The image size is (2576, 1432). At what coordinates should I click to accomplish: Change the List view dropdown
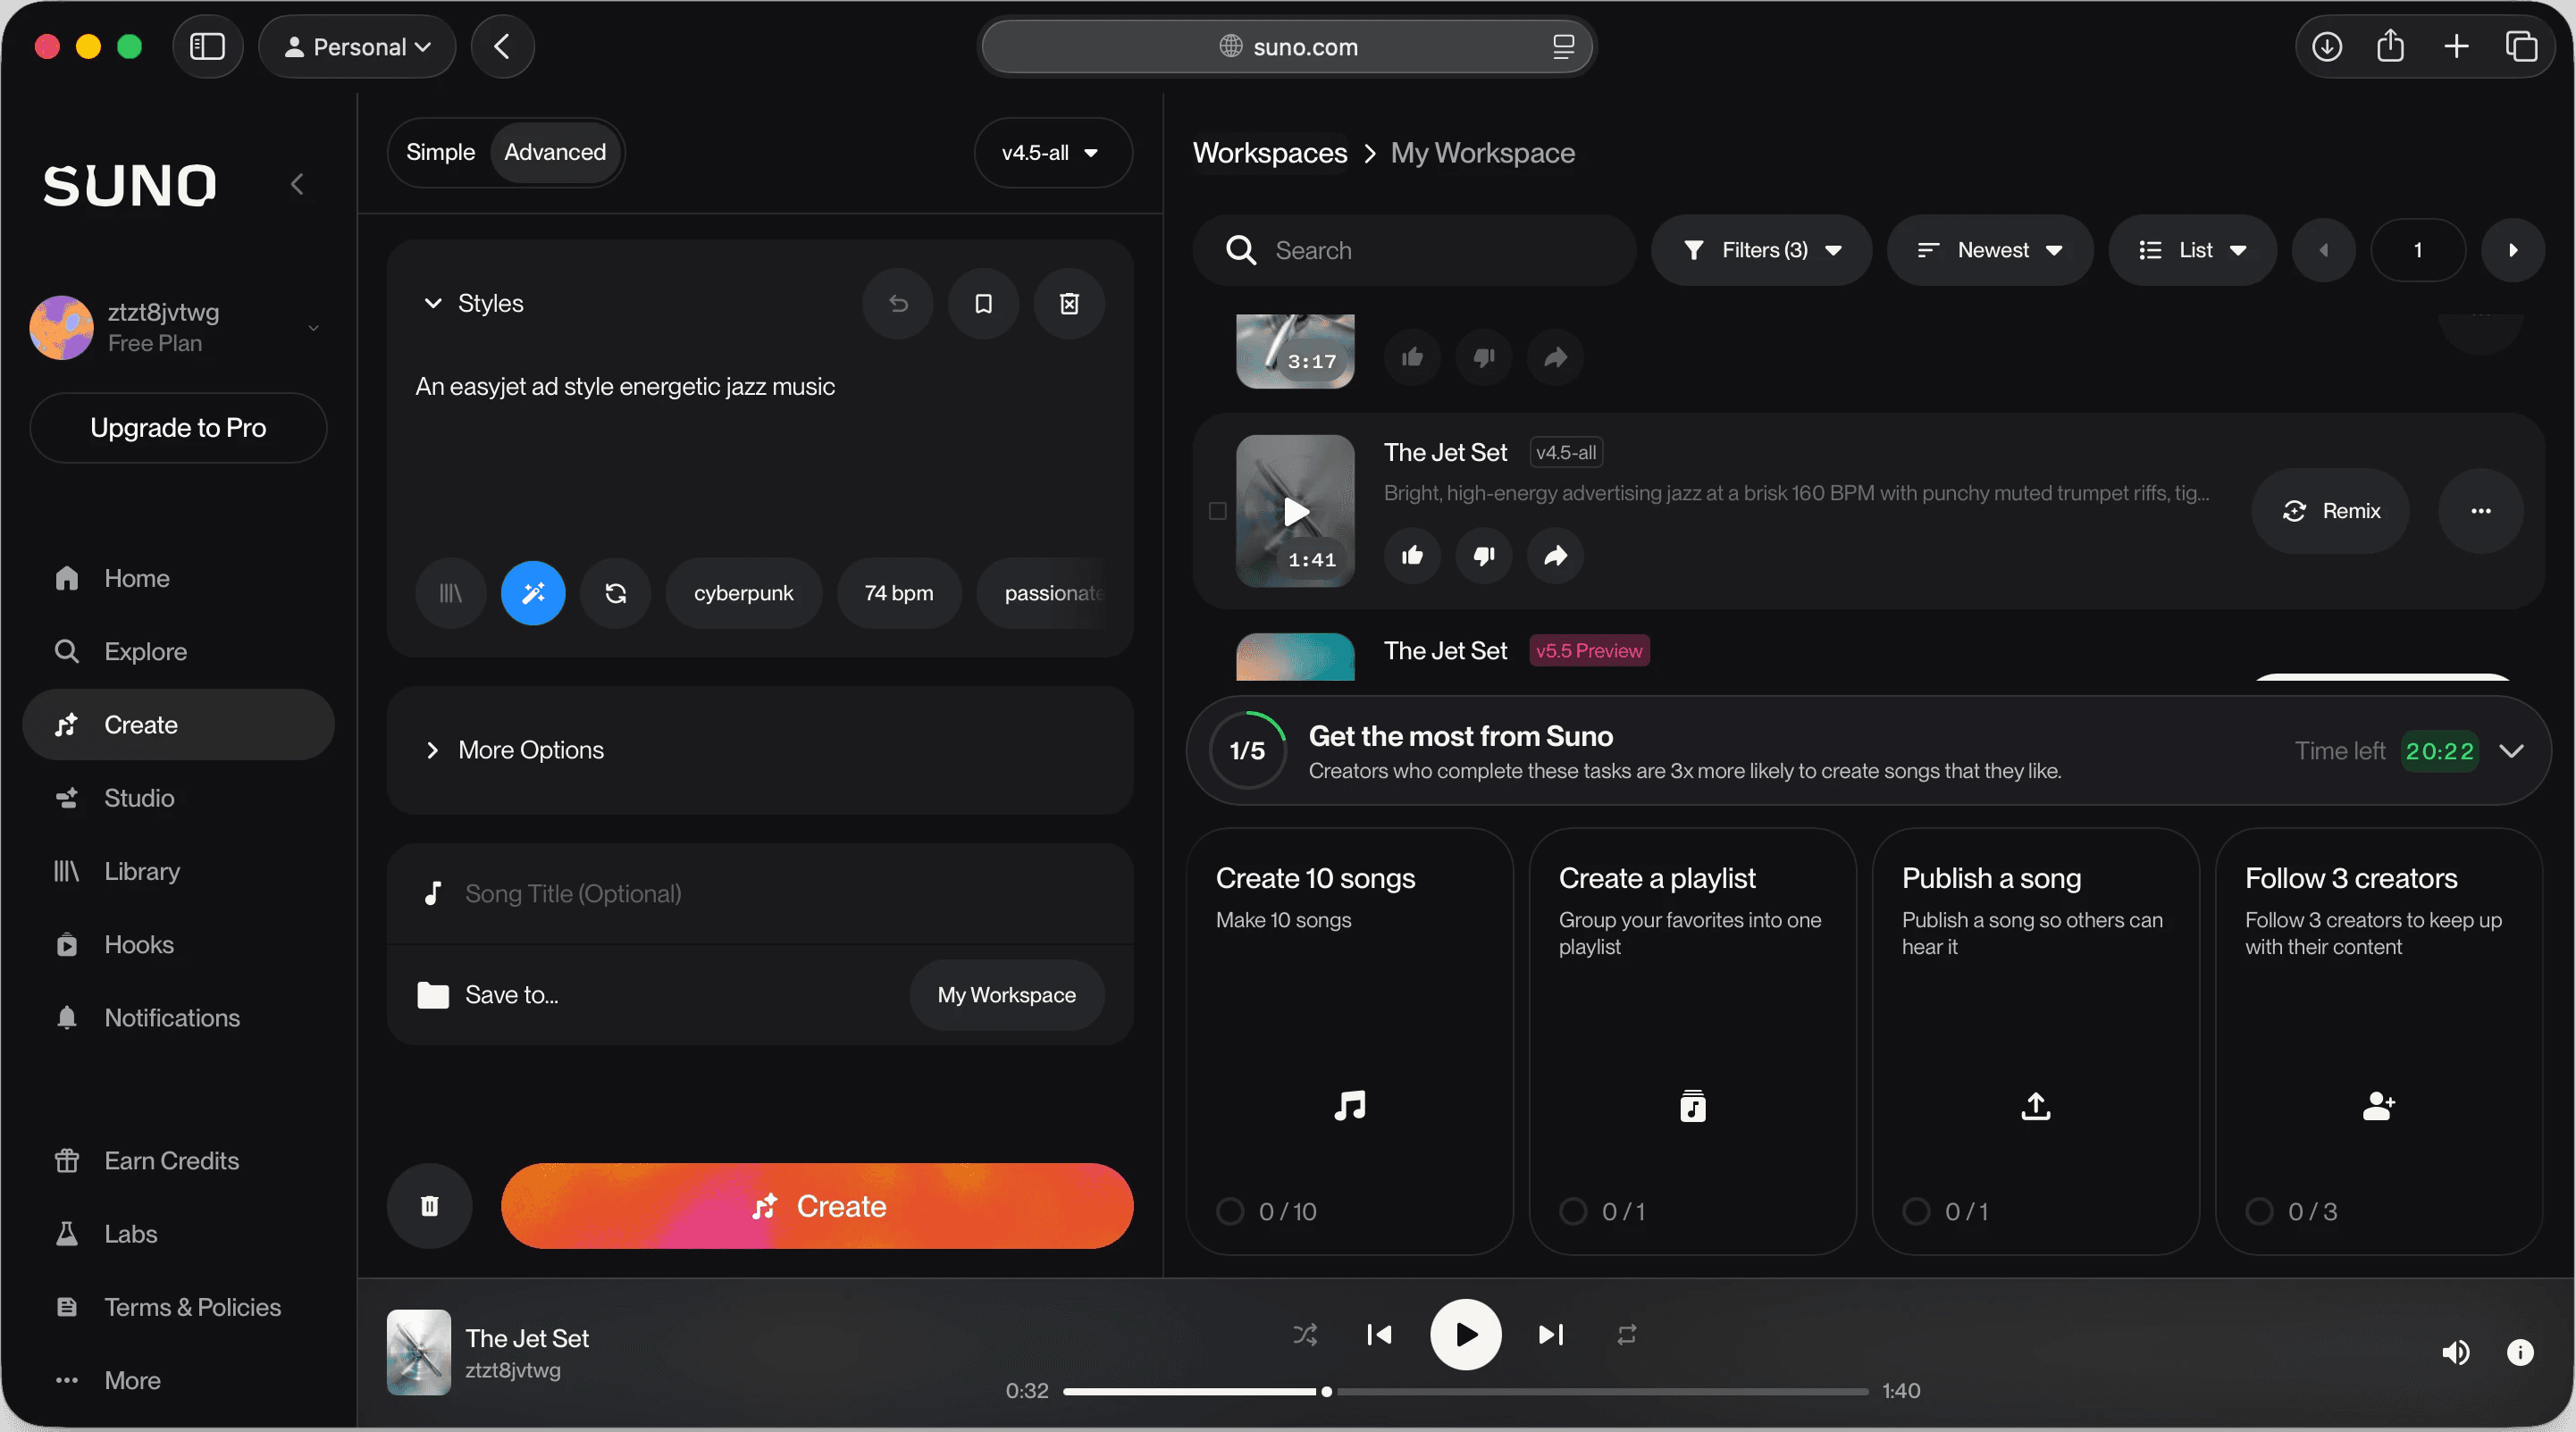pos(2192,250)
